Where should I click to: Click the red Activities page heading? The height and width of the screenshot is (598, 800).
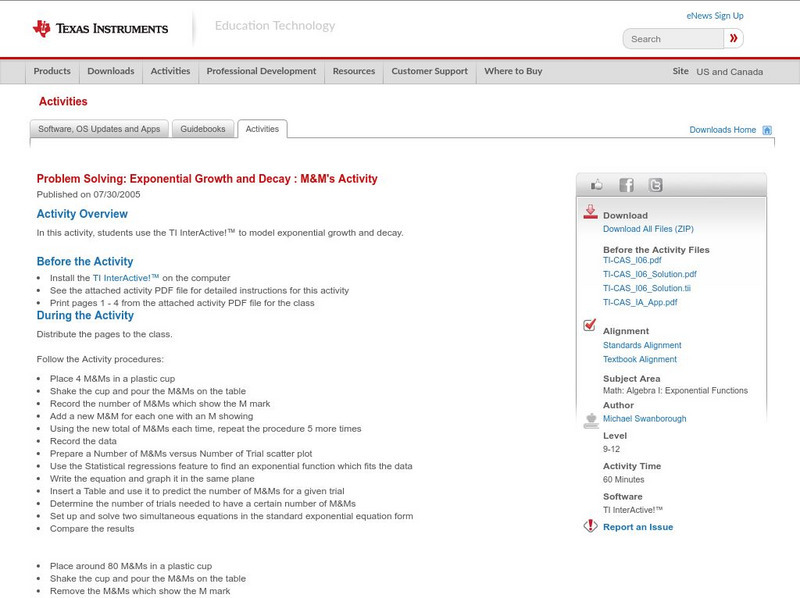63,102
